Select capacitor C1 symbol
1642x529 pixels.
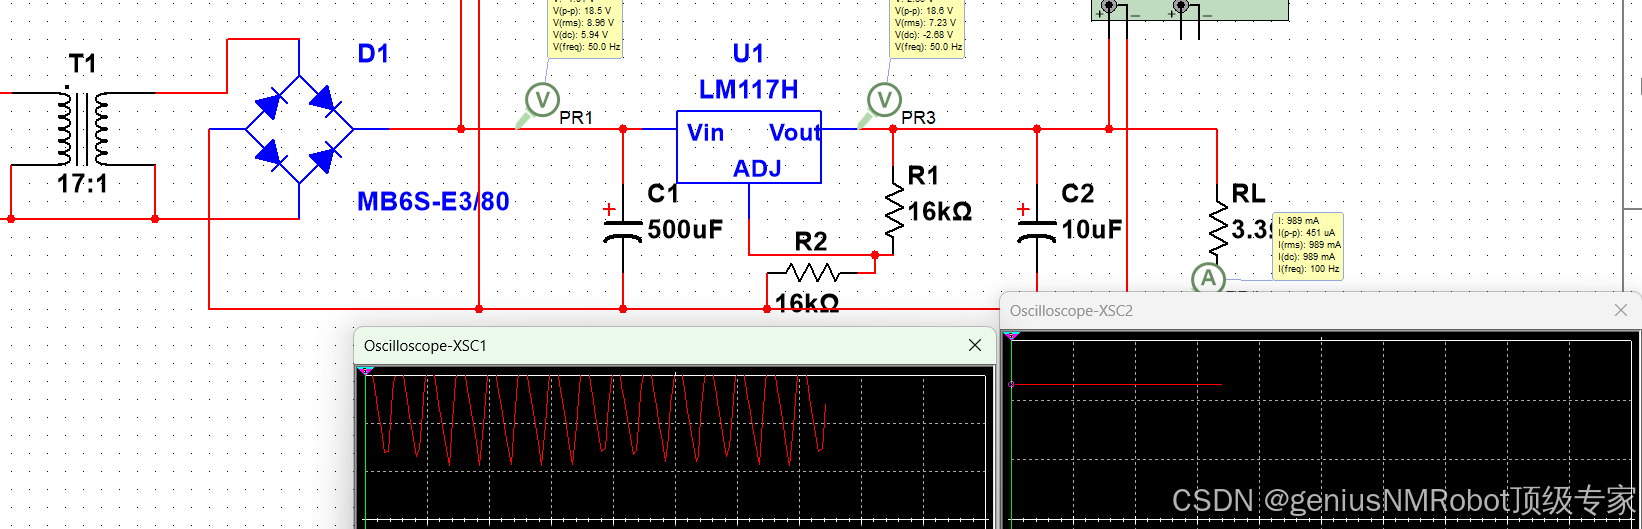pos(623,229)
